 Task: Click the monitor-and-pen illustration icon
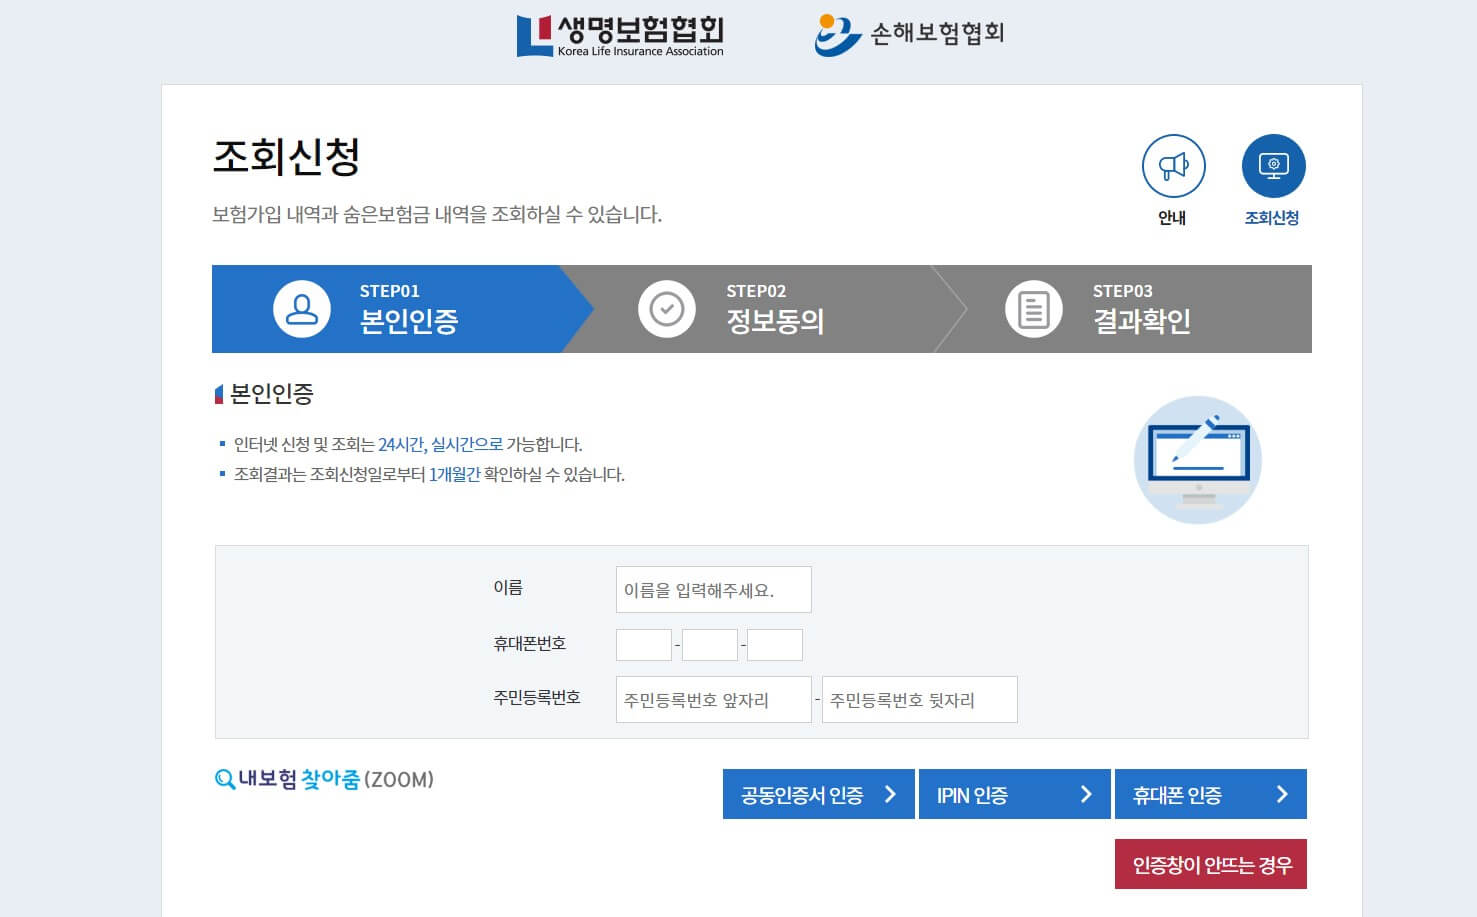click(1198, 460)
